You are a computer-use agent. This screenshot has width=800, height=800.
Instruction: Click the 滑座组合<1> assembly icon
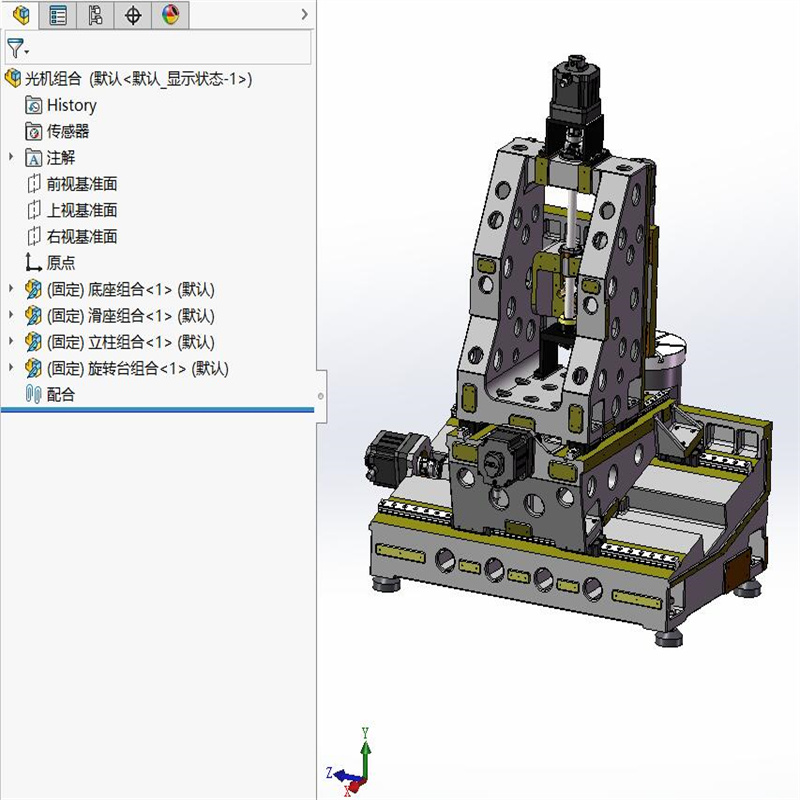tap(34, 316)
